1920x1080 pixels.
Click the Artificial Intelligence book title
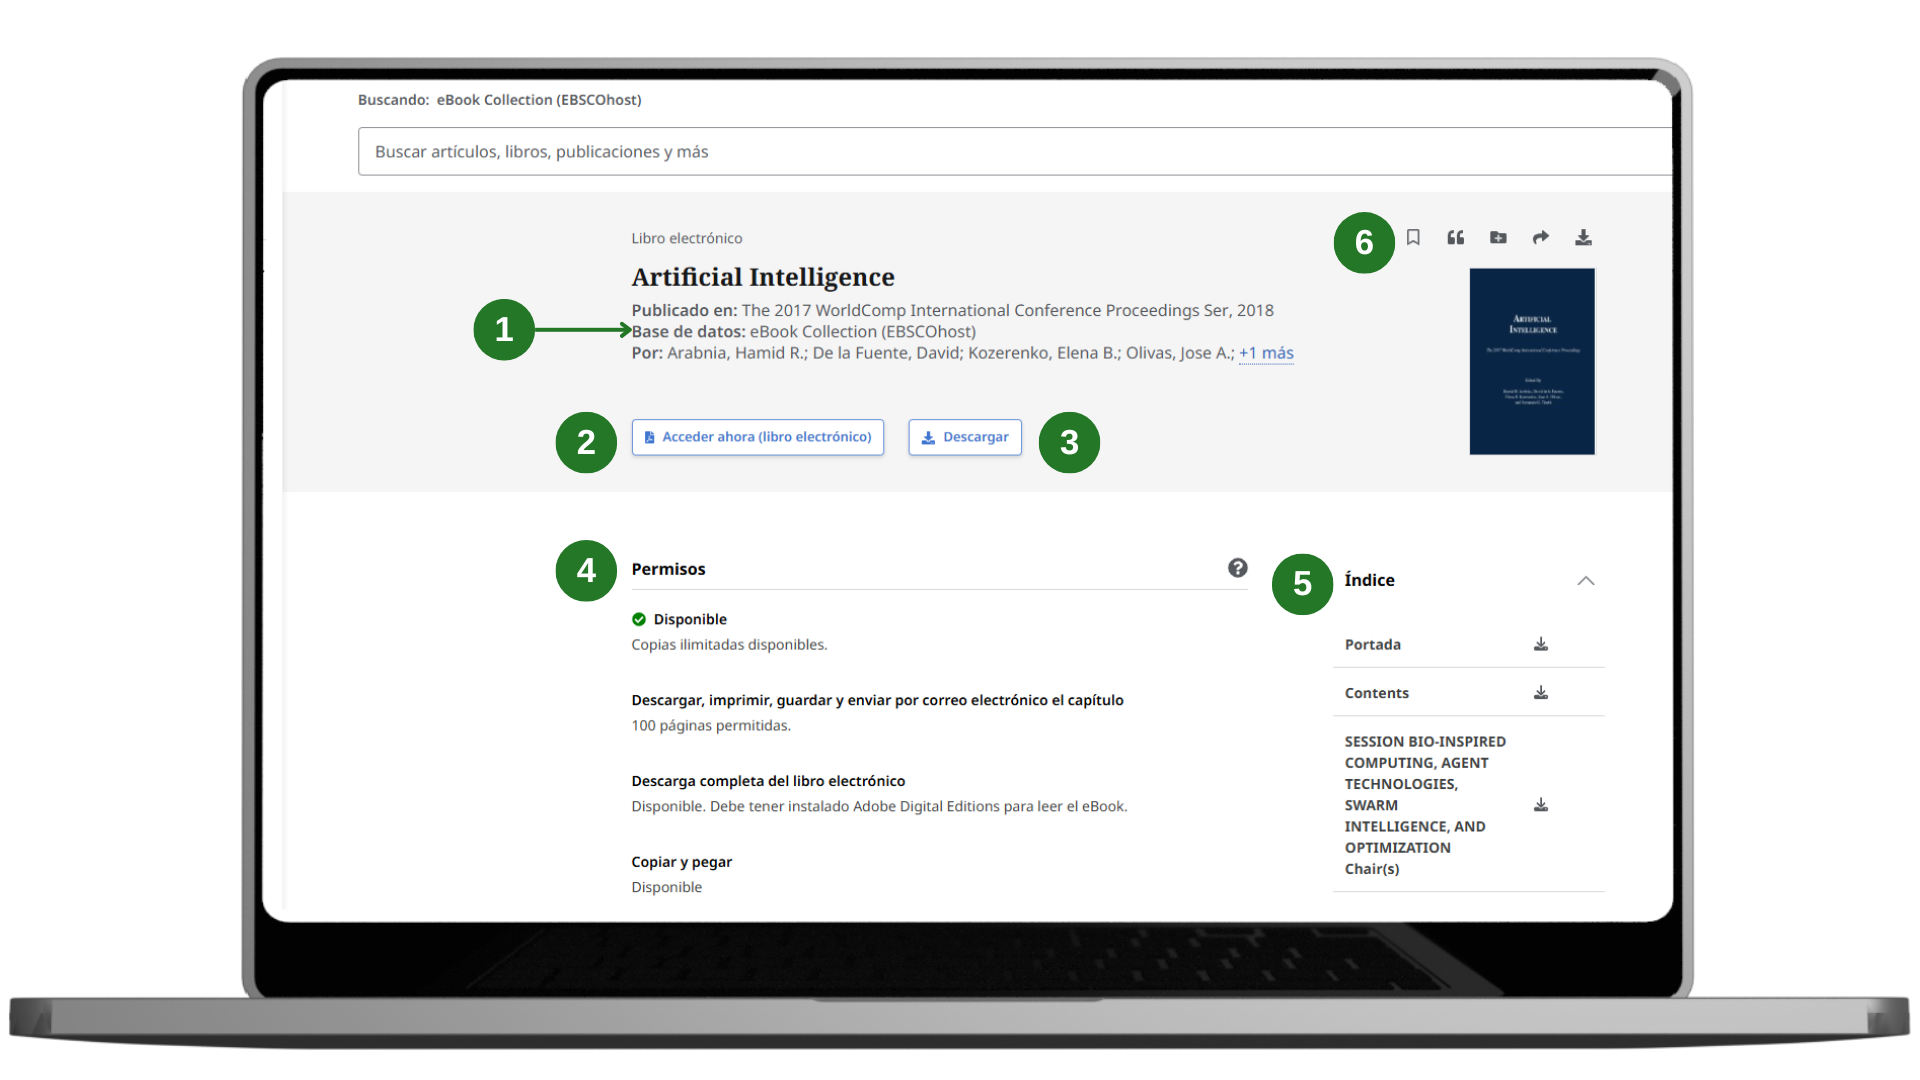pos(762,277)
